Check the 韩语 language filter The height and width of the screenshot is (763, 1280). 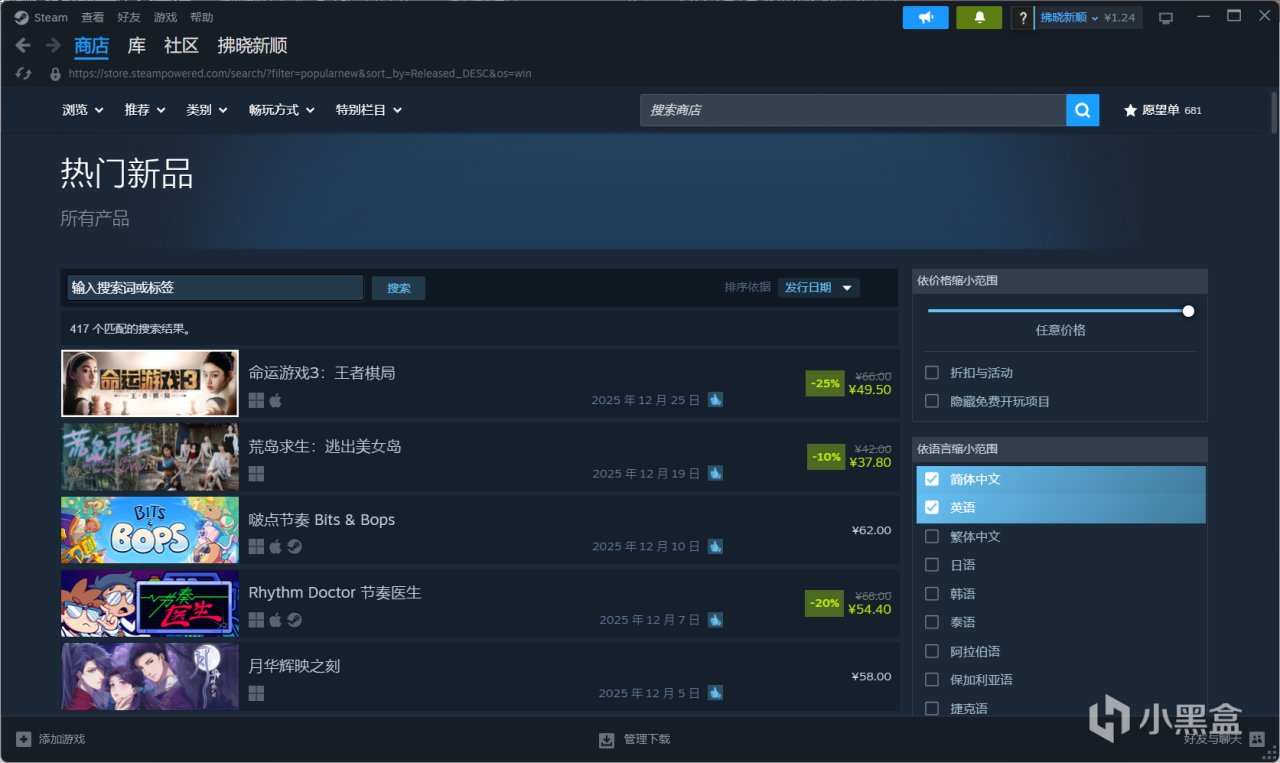(932, 593)
